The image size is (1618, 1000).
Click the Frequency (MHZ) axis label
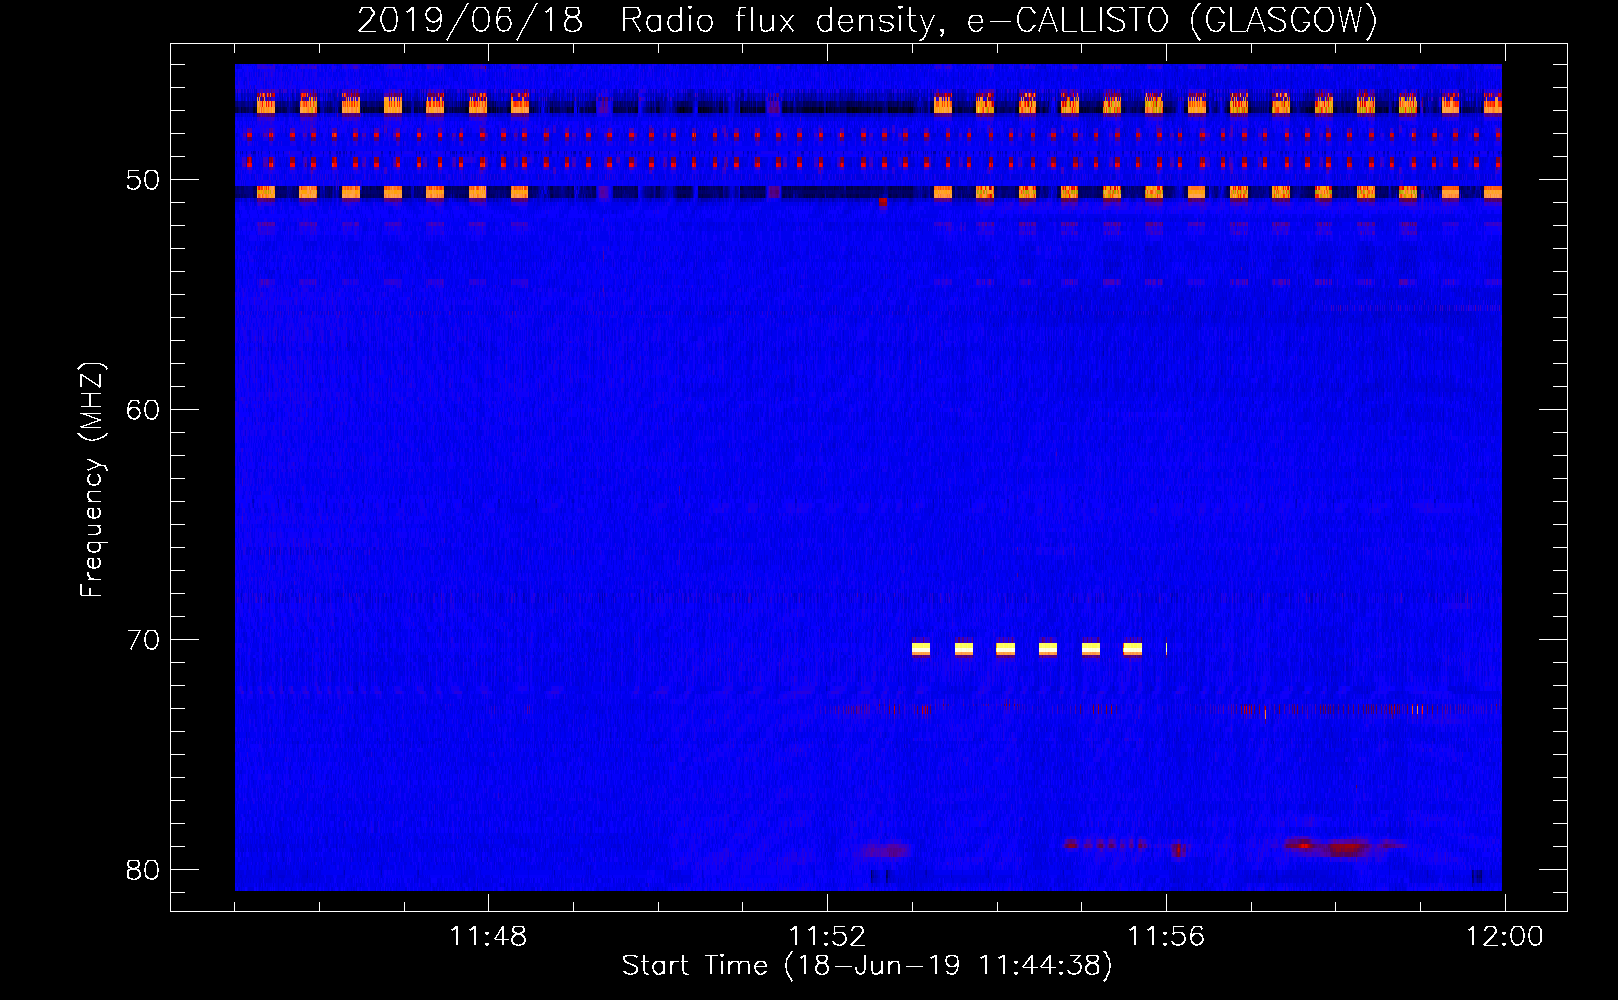pos(92,480)
